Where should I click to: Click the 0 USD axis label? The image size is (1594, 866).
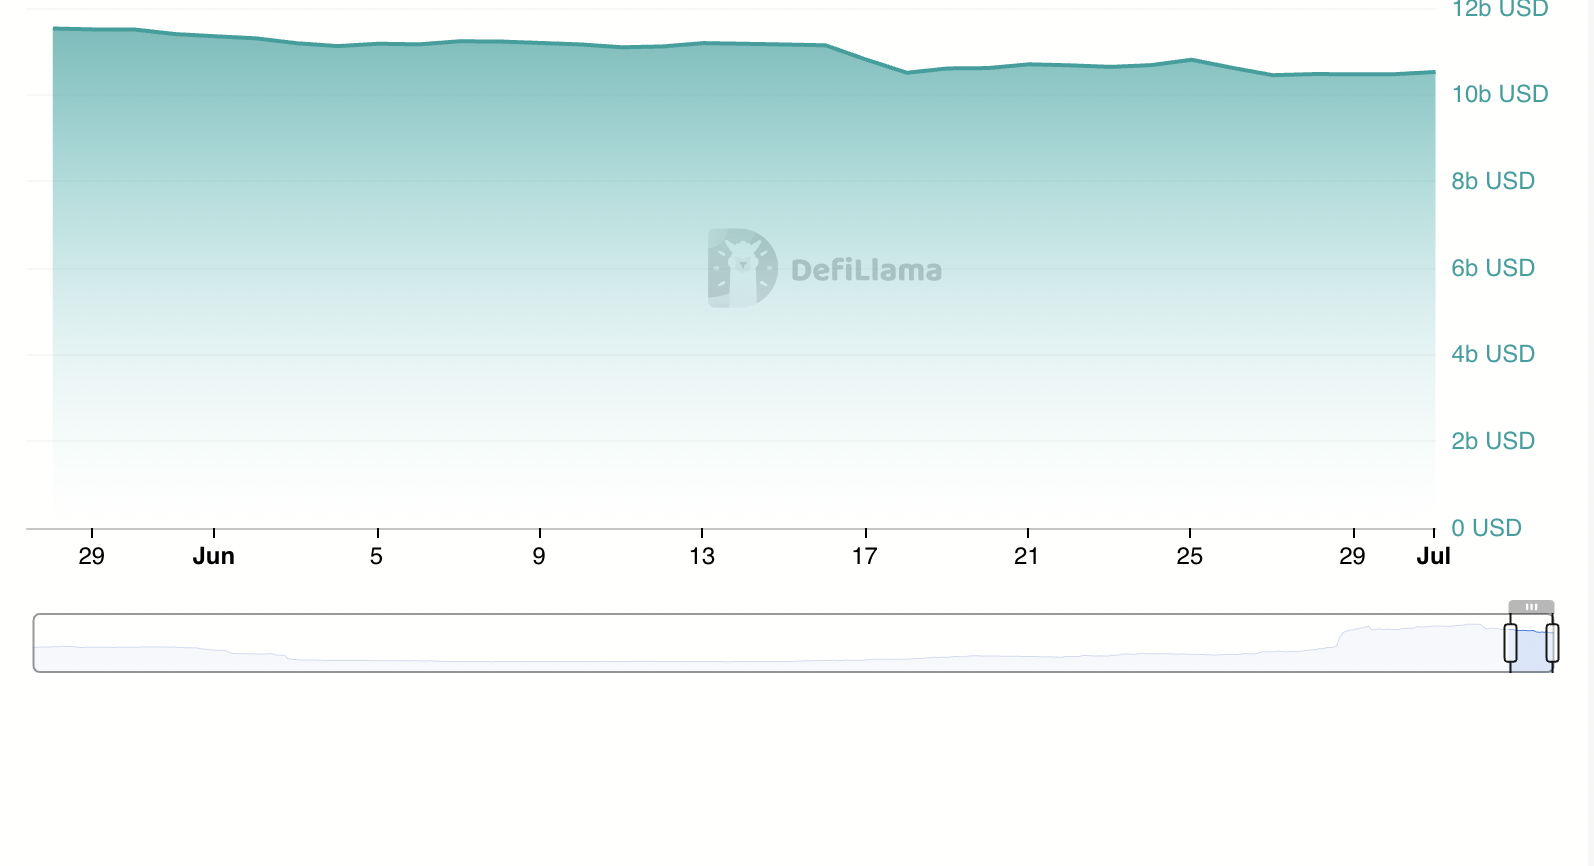pos(1485,527)
